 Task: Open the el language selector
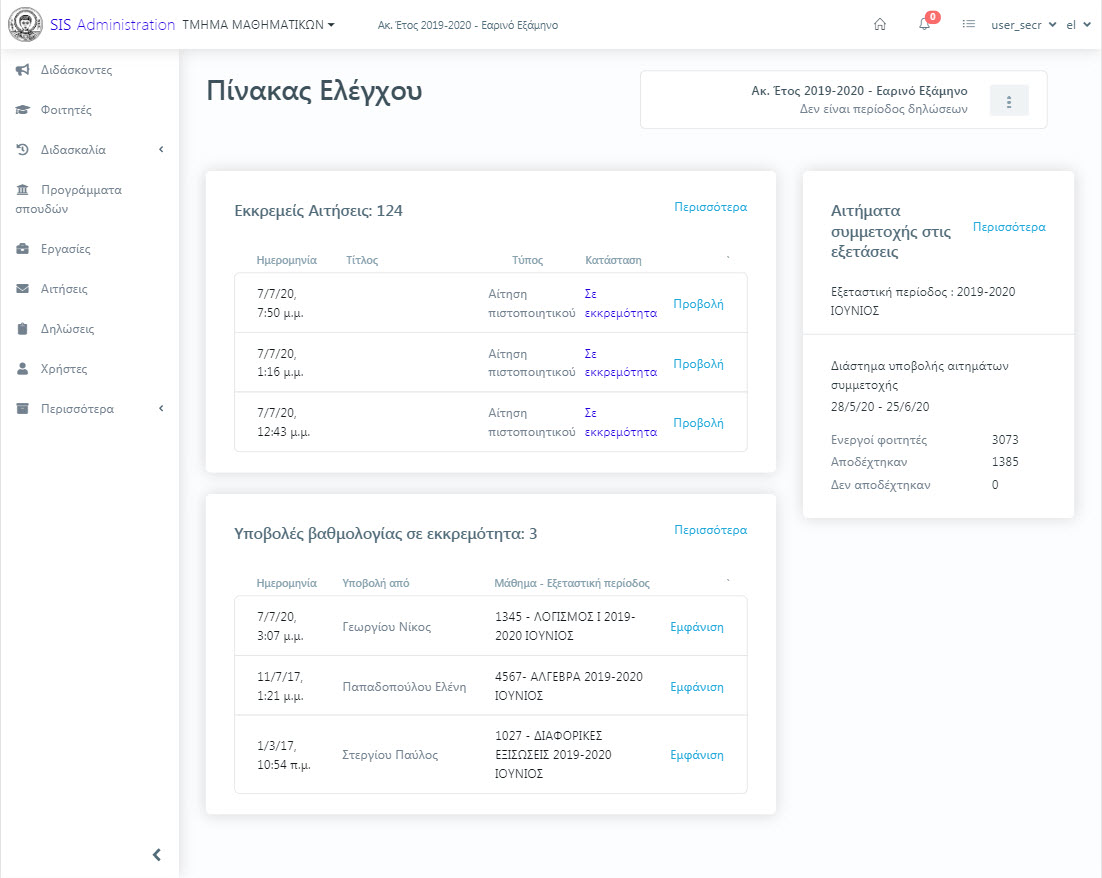1078,25
